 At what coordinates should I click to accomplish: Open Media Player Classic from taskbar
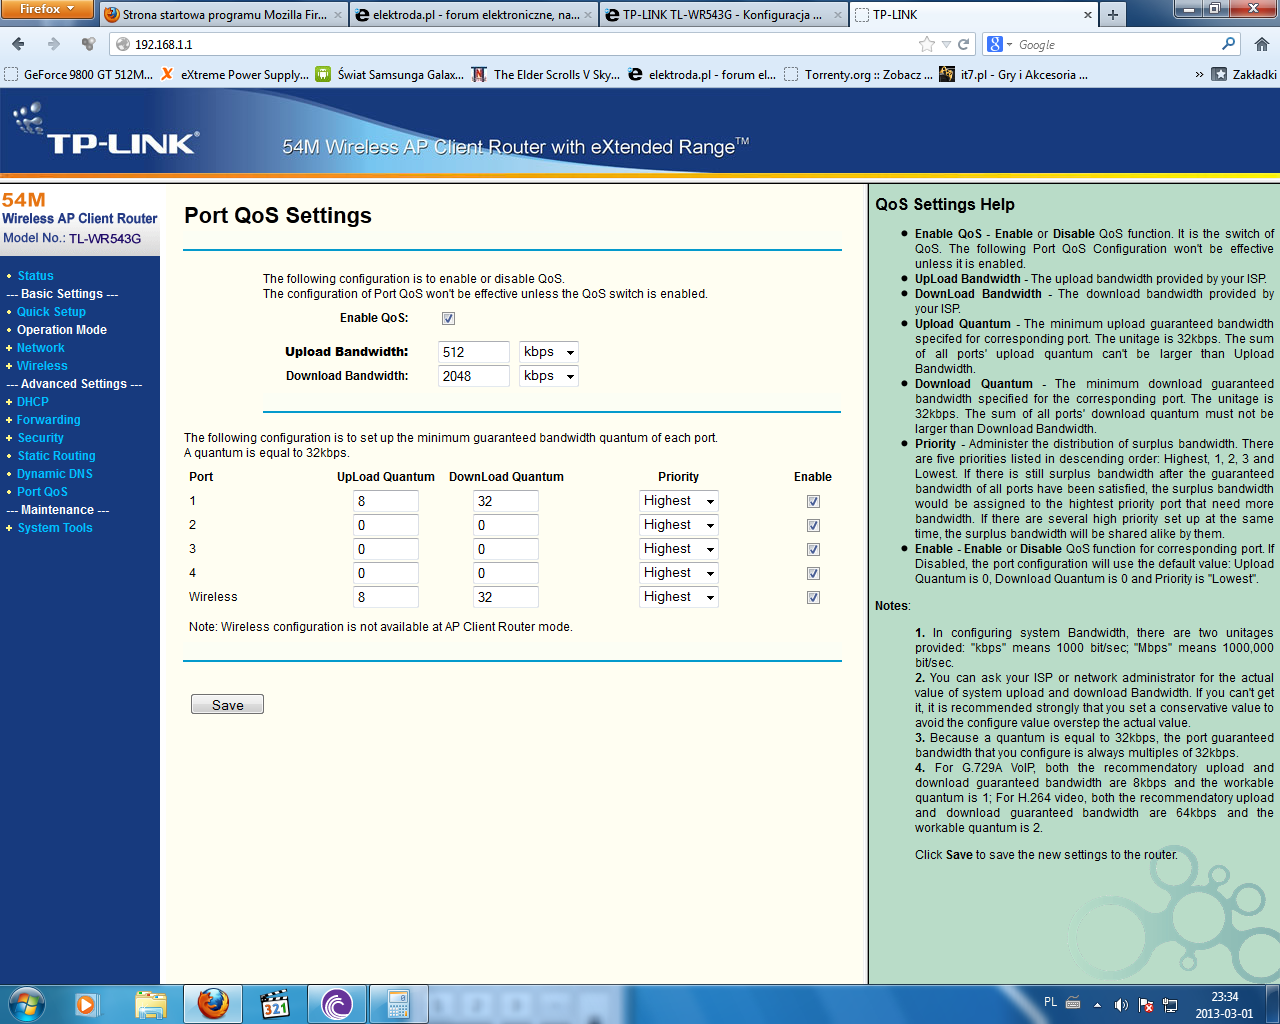pyautogui.click(x=275, y=1004)
